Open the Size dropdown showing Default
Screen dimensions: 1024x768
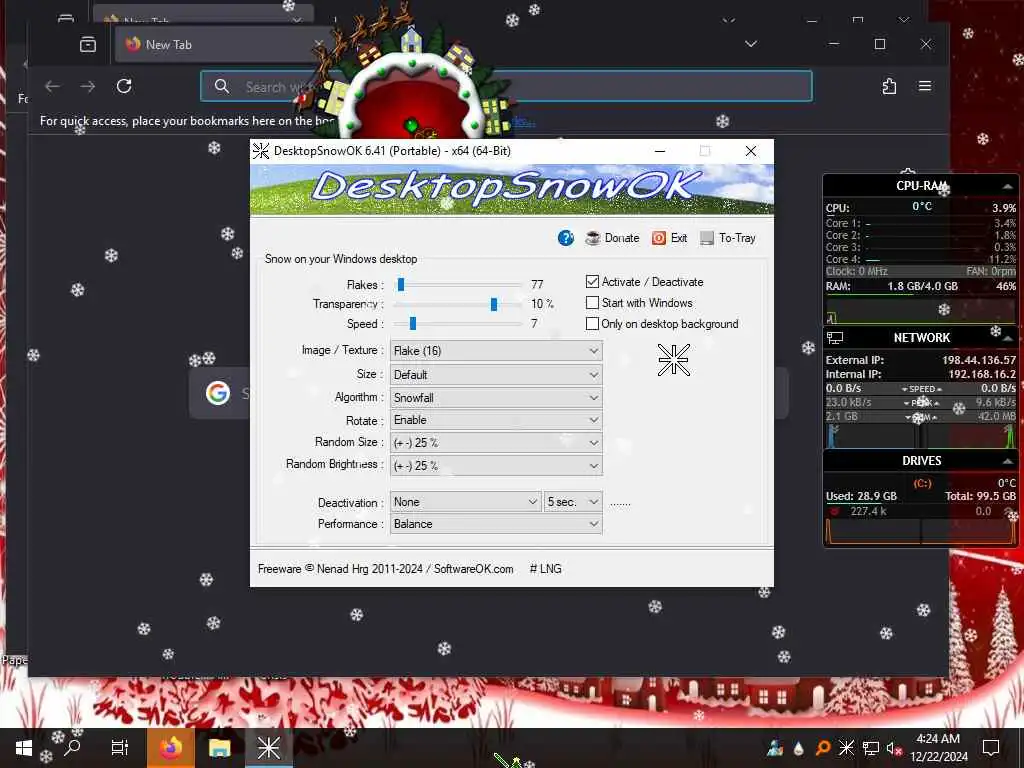point(496,375)
